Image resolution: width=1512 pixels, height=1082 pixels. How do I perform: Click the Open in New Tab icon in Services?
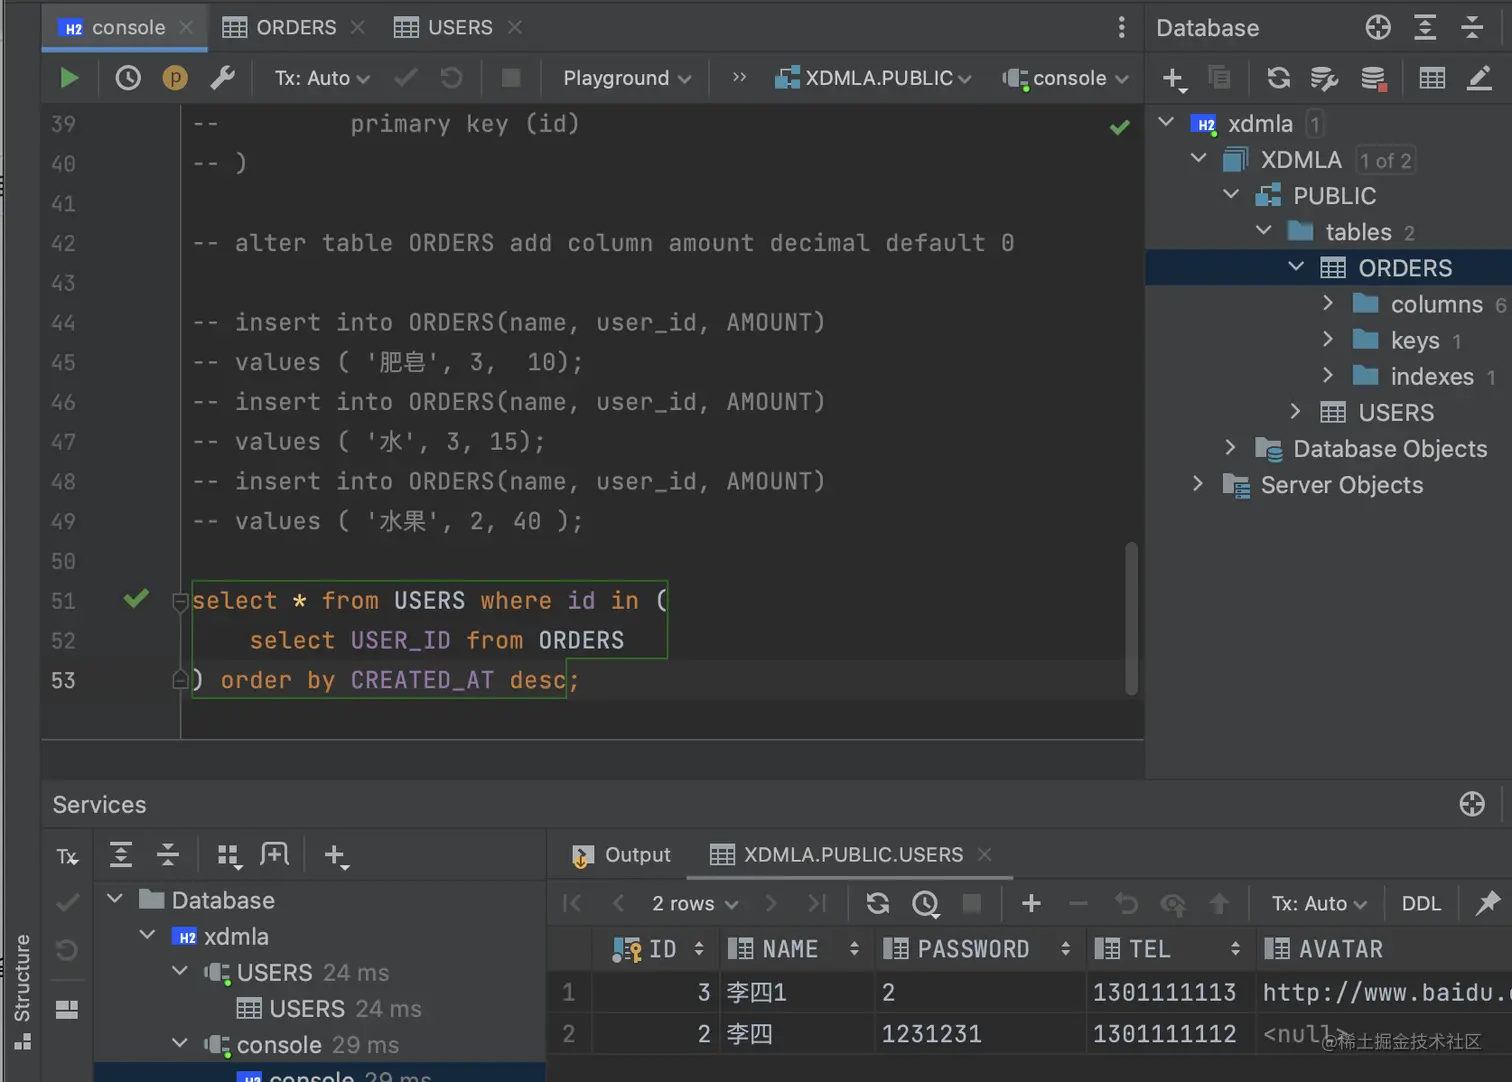point(274,855)
